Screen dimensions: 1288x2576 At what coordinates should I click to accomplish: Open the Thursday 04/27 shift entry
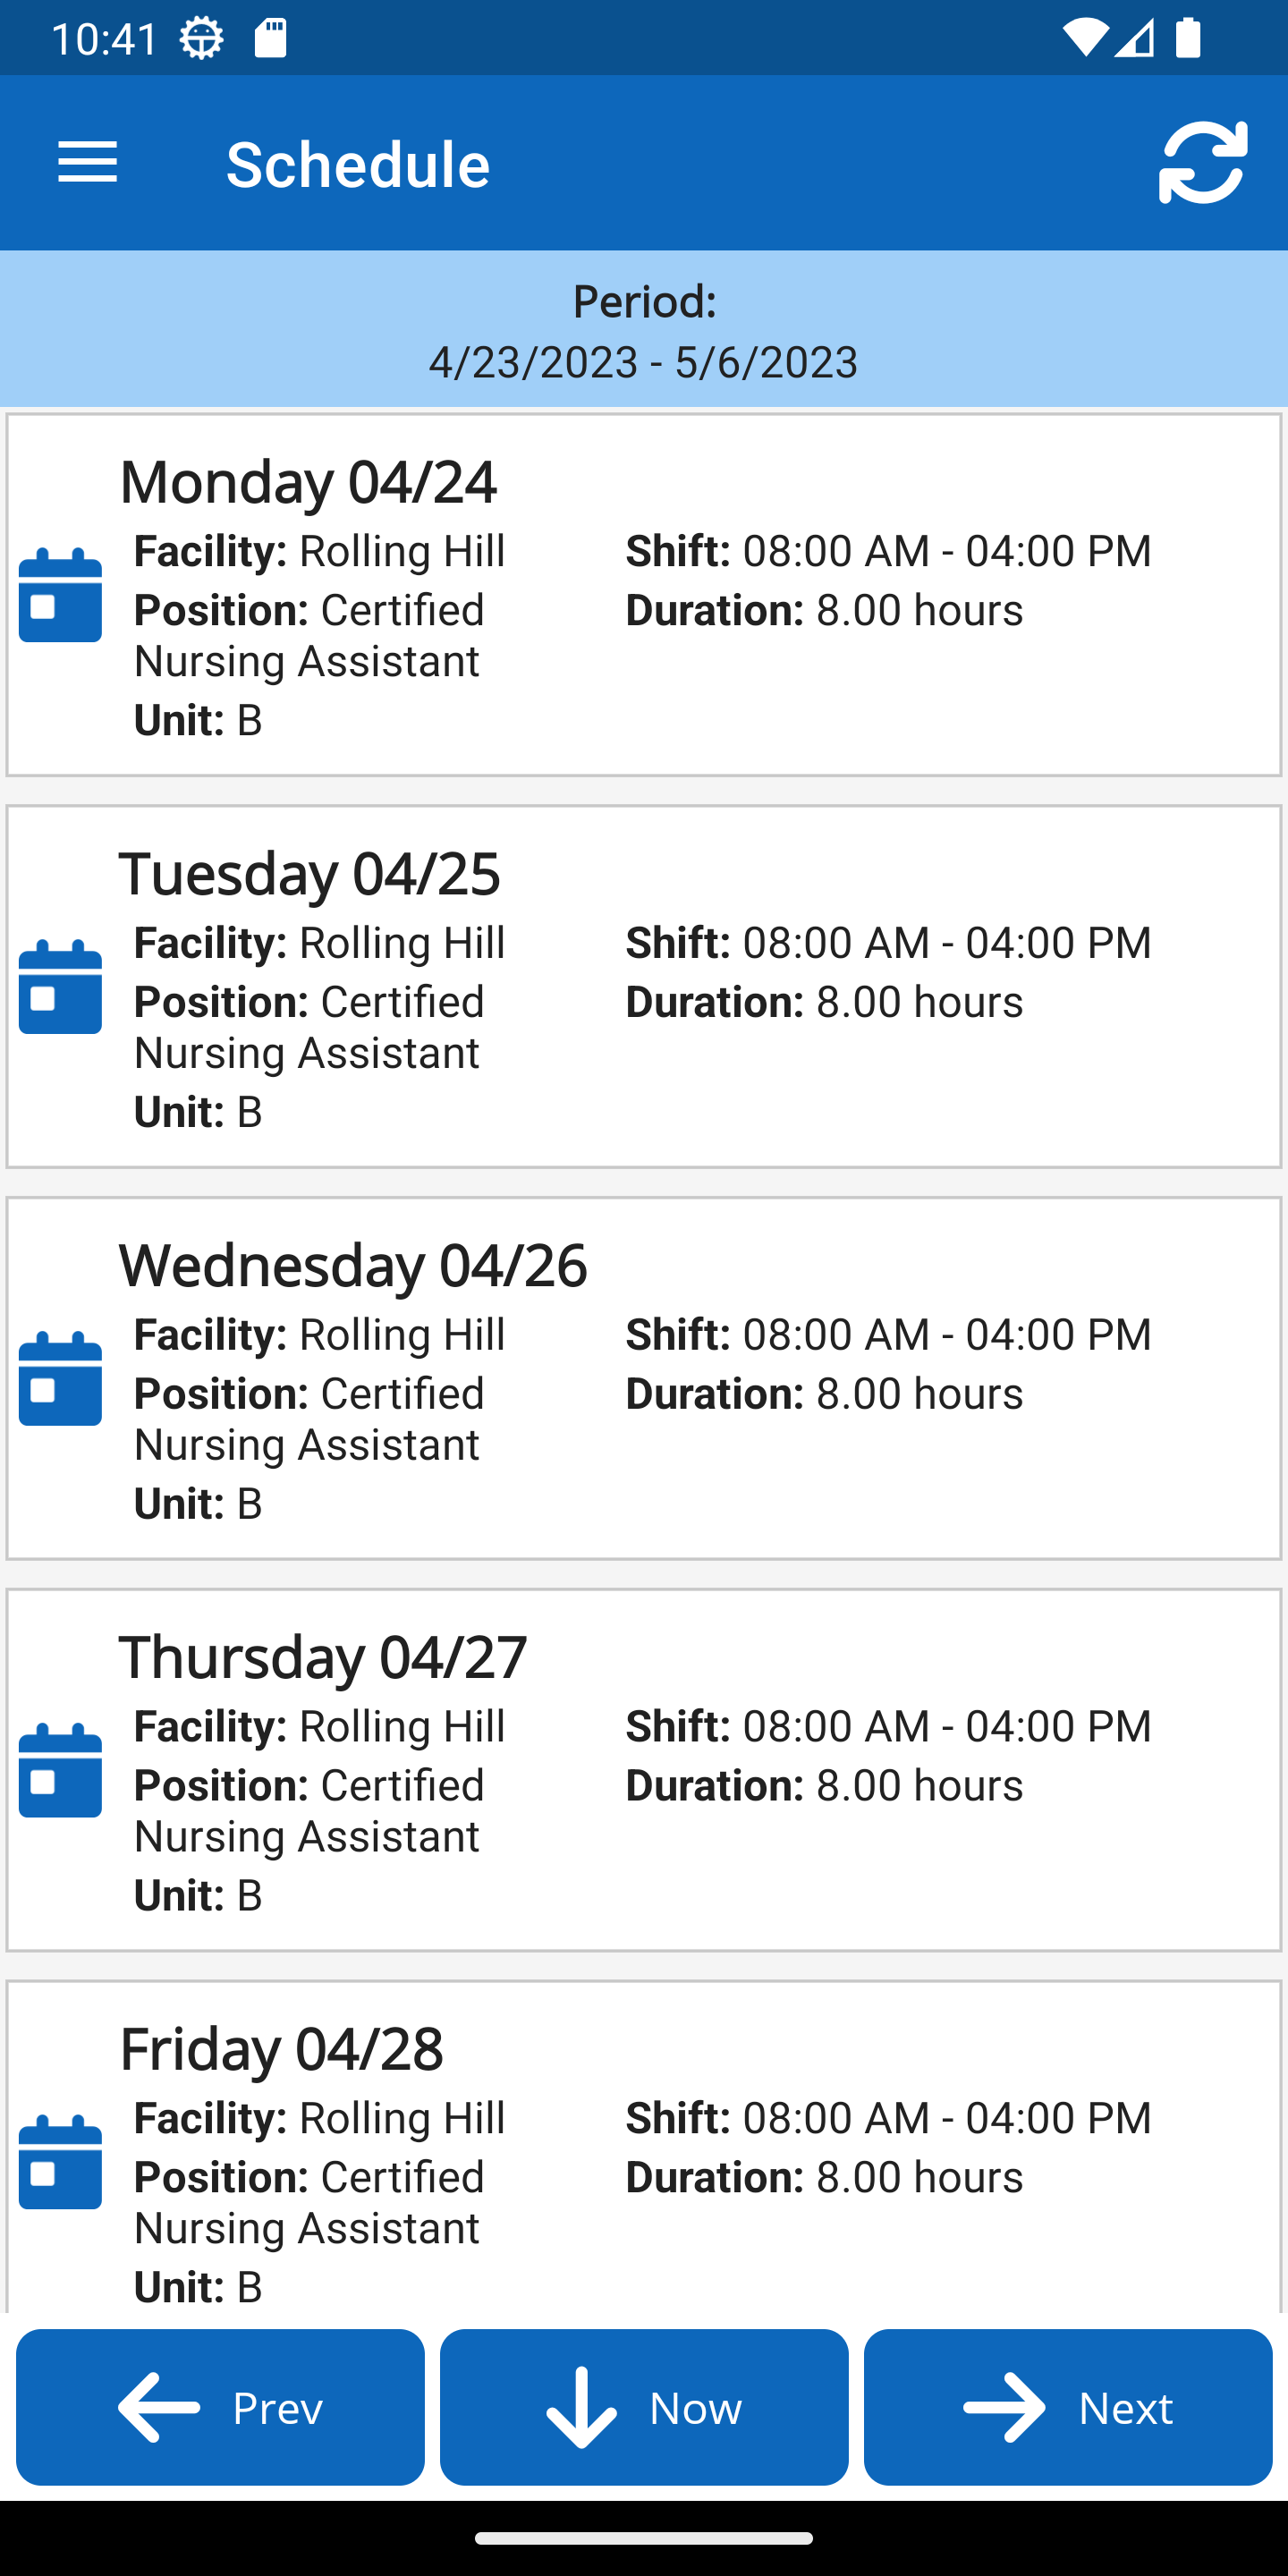[644, 1771]
